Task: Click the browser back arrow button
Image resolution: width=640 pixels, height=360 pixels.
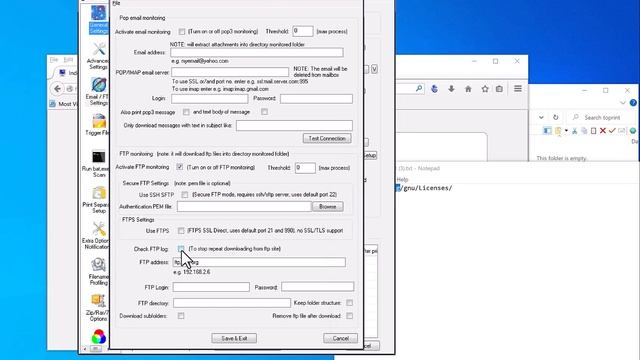Action: click(58, 89)
